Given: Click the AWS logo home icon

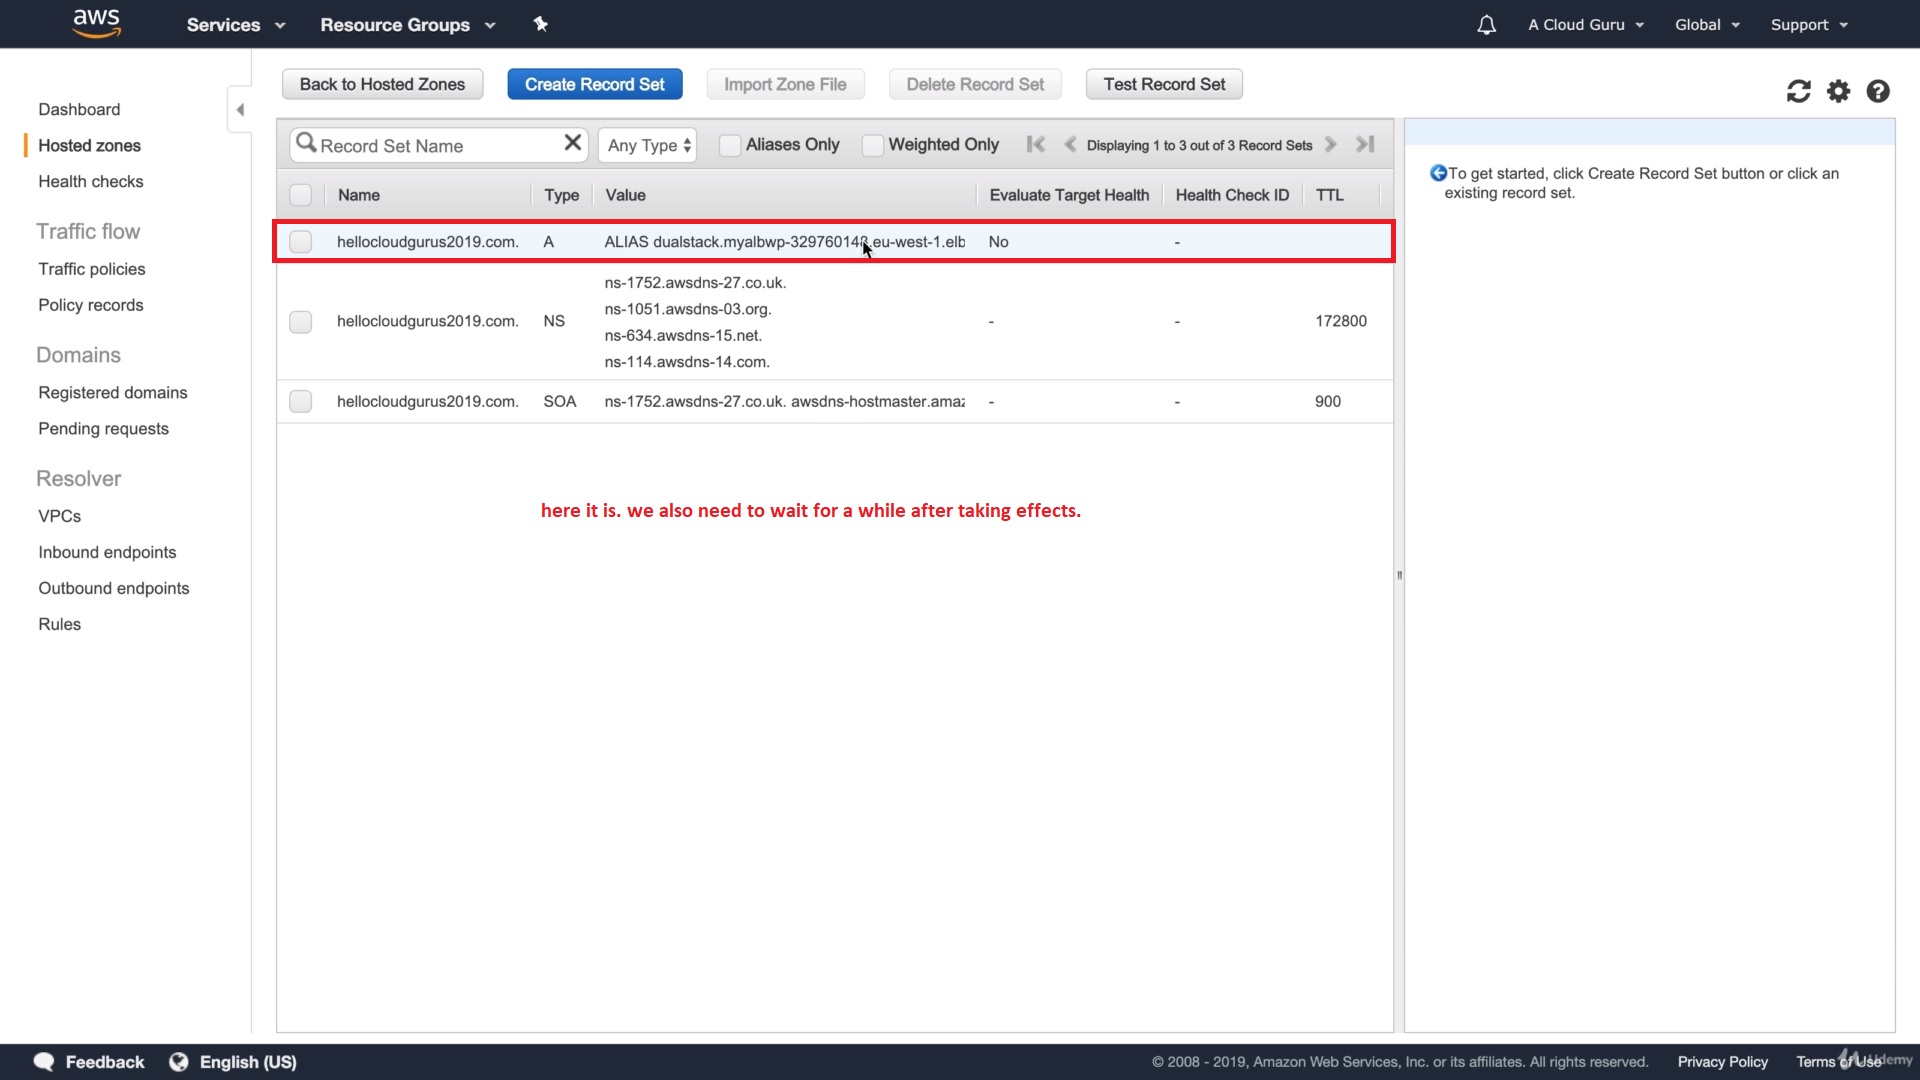Looking at the screenshot, I should coord(97,23).
